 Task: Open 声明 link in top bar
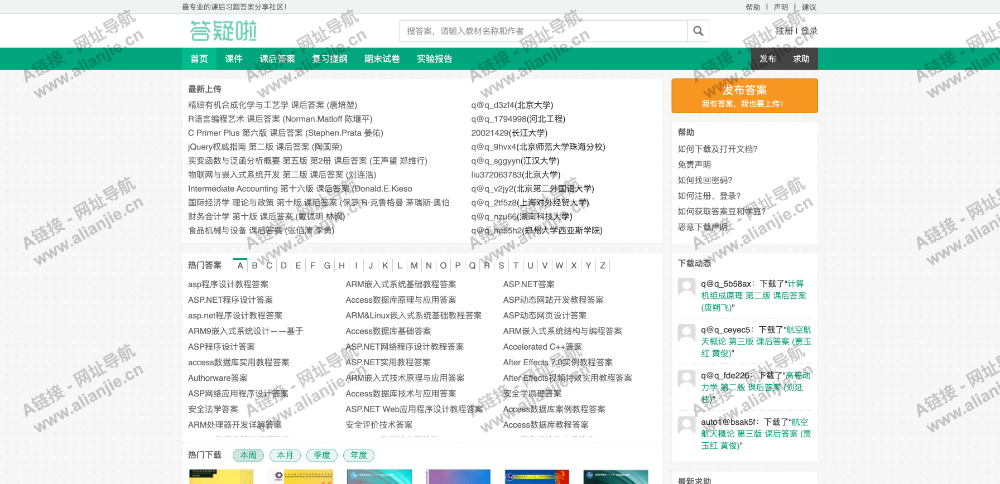click(781, 7)
